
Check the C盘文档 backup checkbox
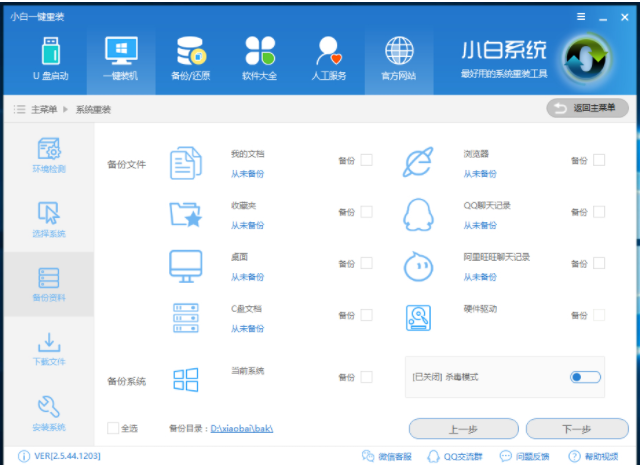coord(366,315)
